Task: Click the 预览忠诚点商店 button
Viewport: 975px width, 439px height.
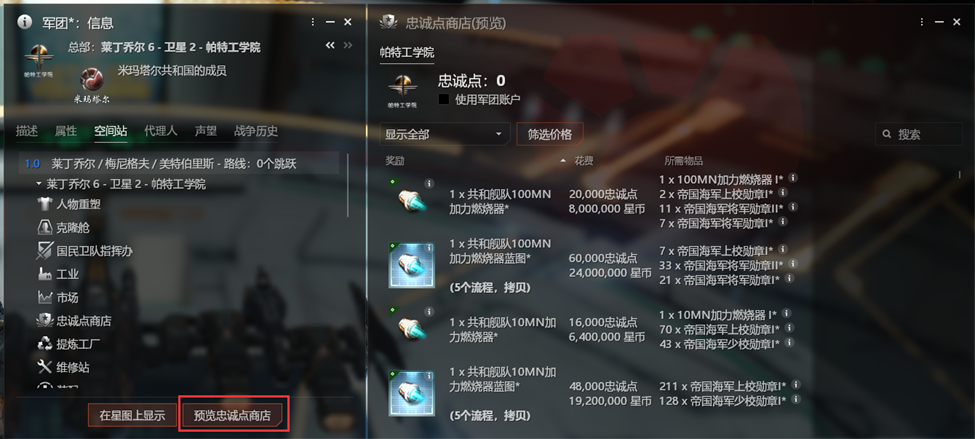Action: (233, 415)
